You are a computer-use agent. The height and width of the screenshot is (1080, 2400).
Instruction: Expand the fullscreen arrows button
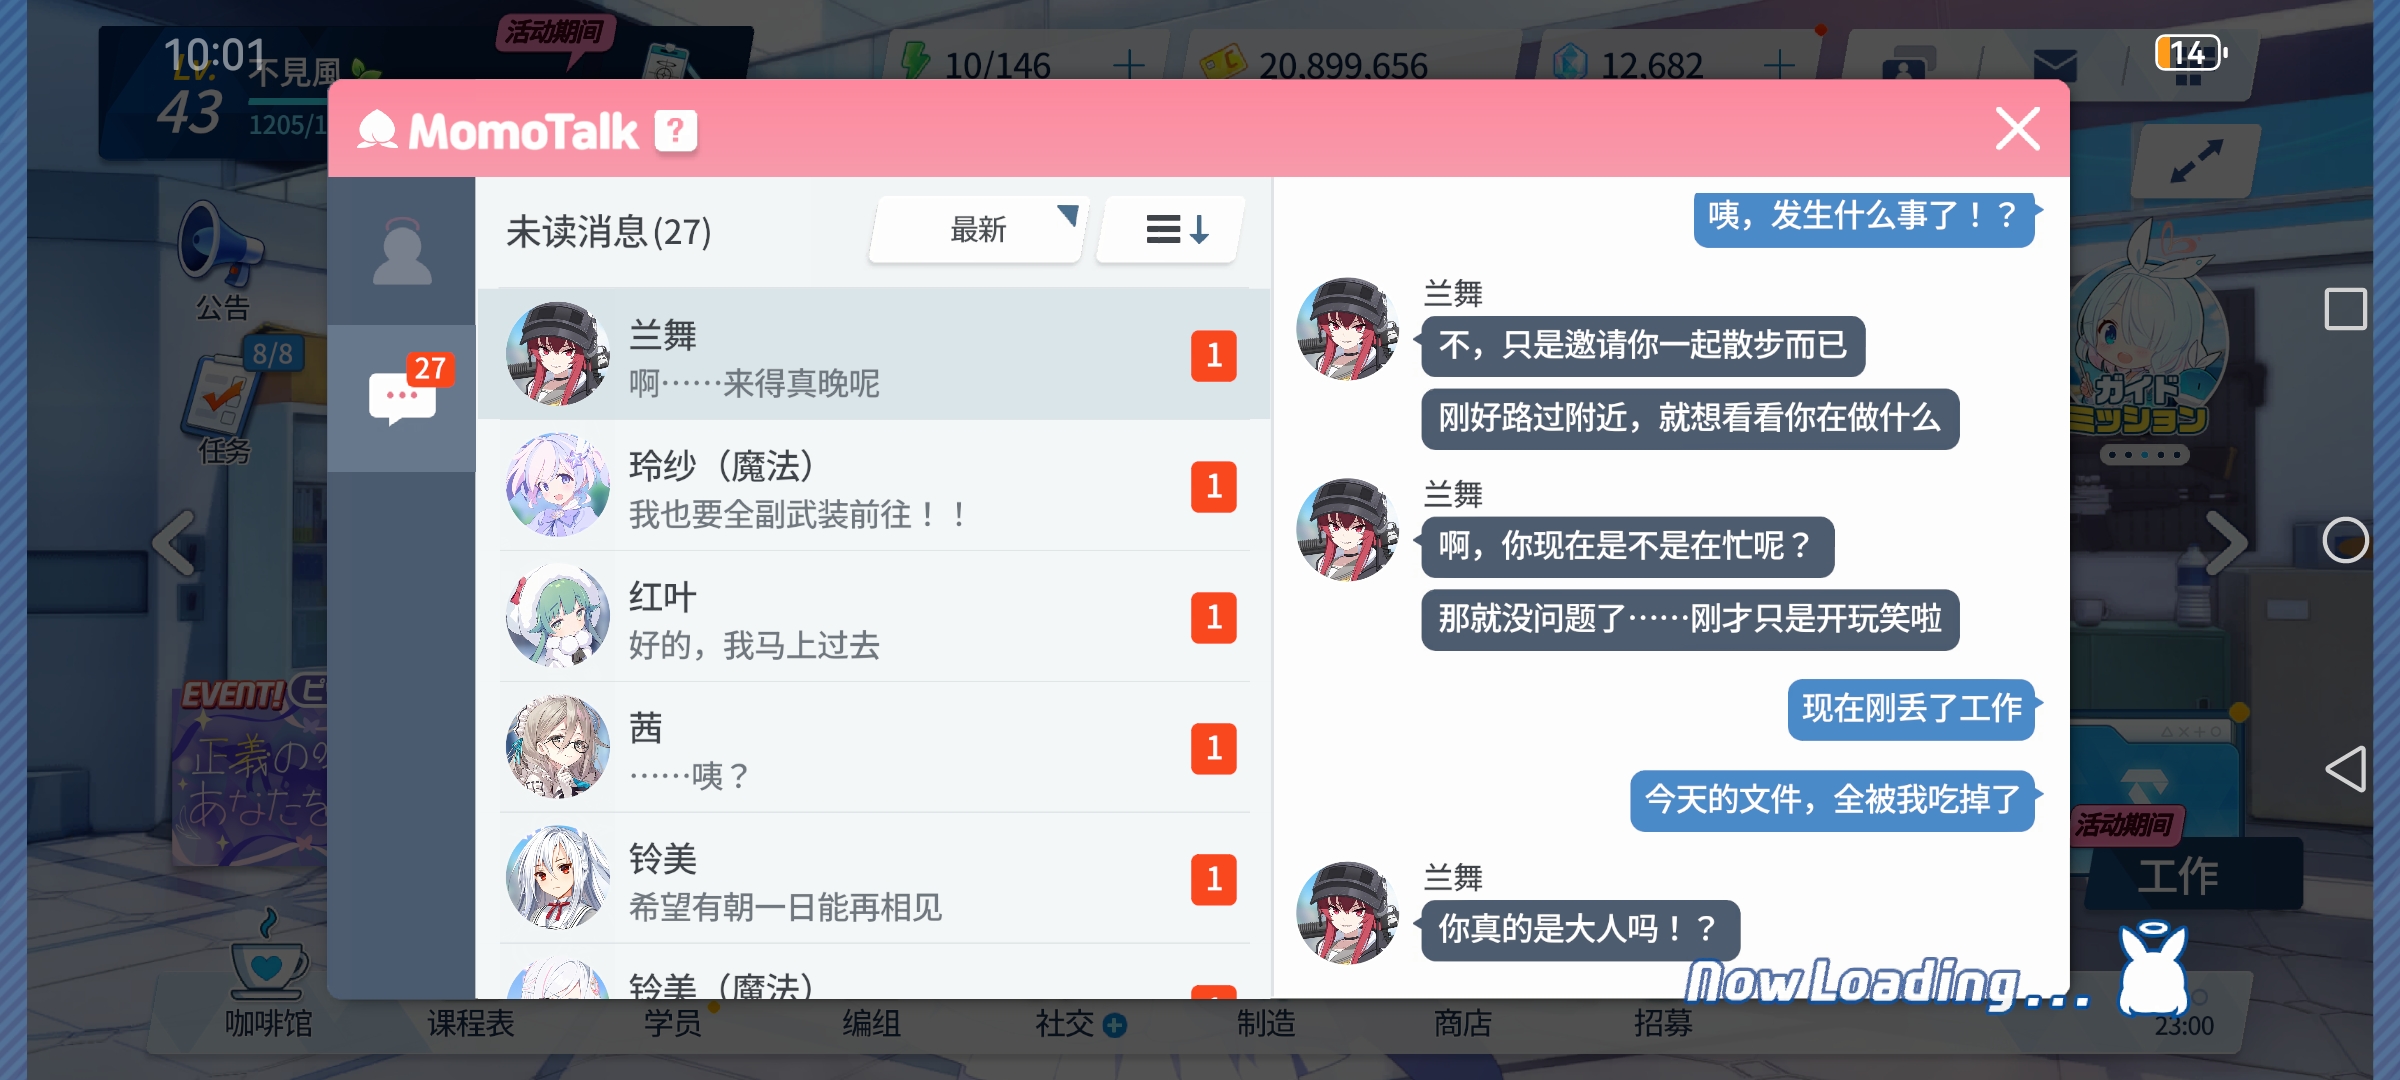click(x=2196, y=162)
